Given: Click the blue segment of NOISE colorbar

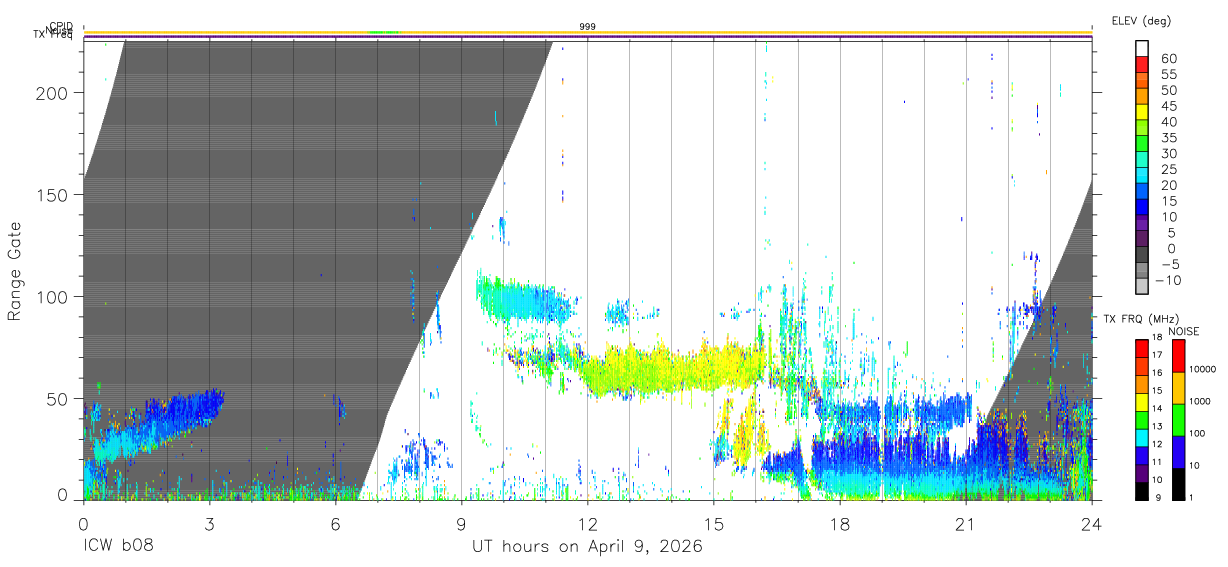Looking at the screenshot, I should pyautogui.click(x=1178, y=451).
